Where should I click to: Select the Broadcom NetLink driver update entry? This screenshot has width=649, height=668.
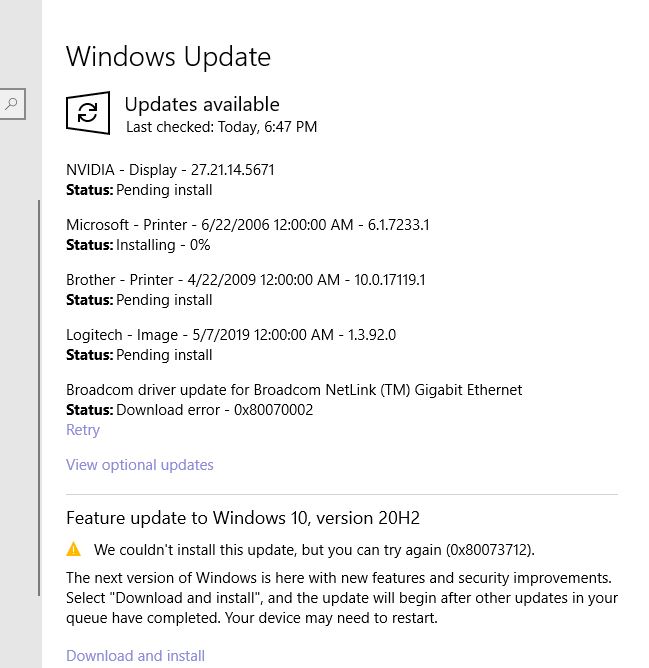pyautogui.click(x=294, y=390)
